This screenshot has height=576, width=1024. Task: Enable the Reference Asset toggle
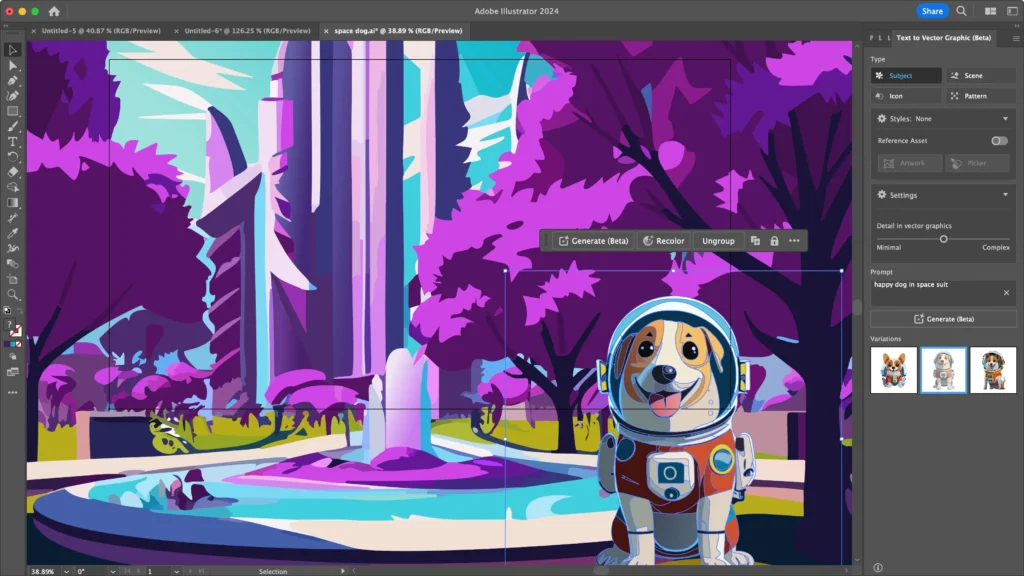tap(998, 141)
